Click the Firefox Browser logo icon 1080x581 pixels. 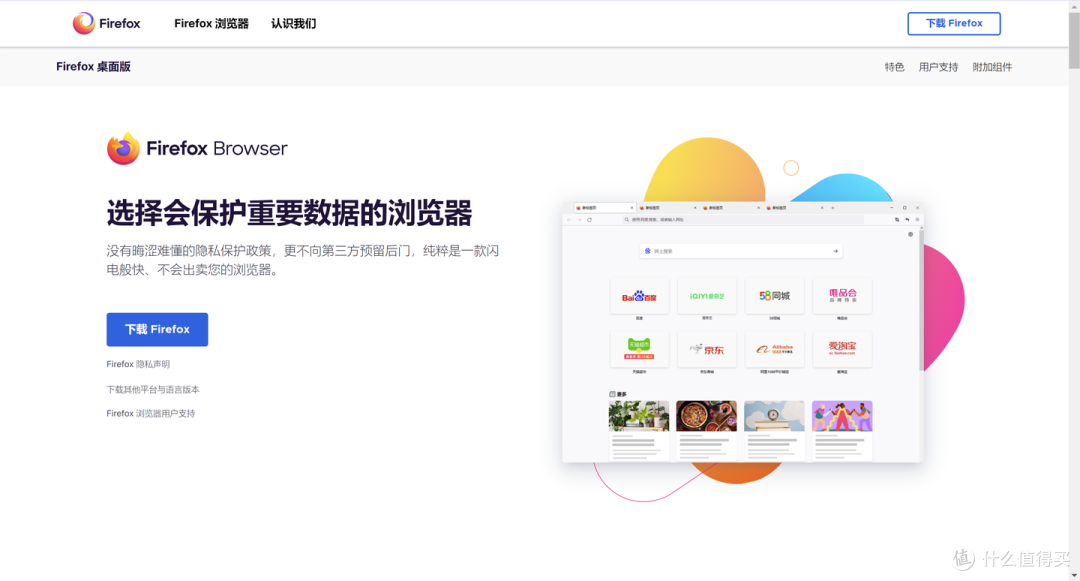click(x=123, y=148)
